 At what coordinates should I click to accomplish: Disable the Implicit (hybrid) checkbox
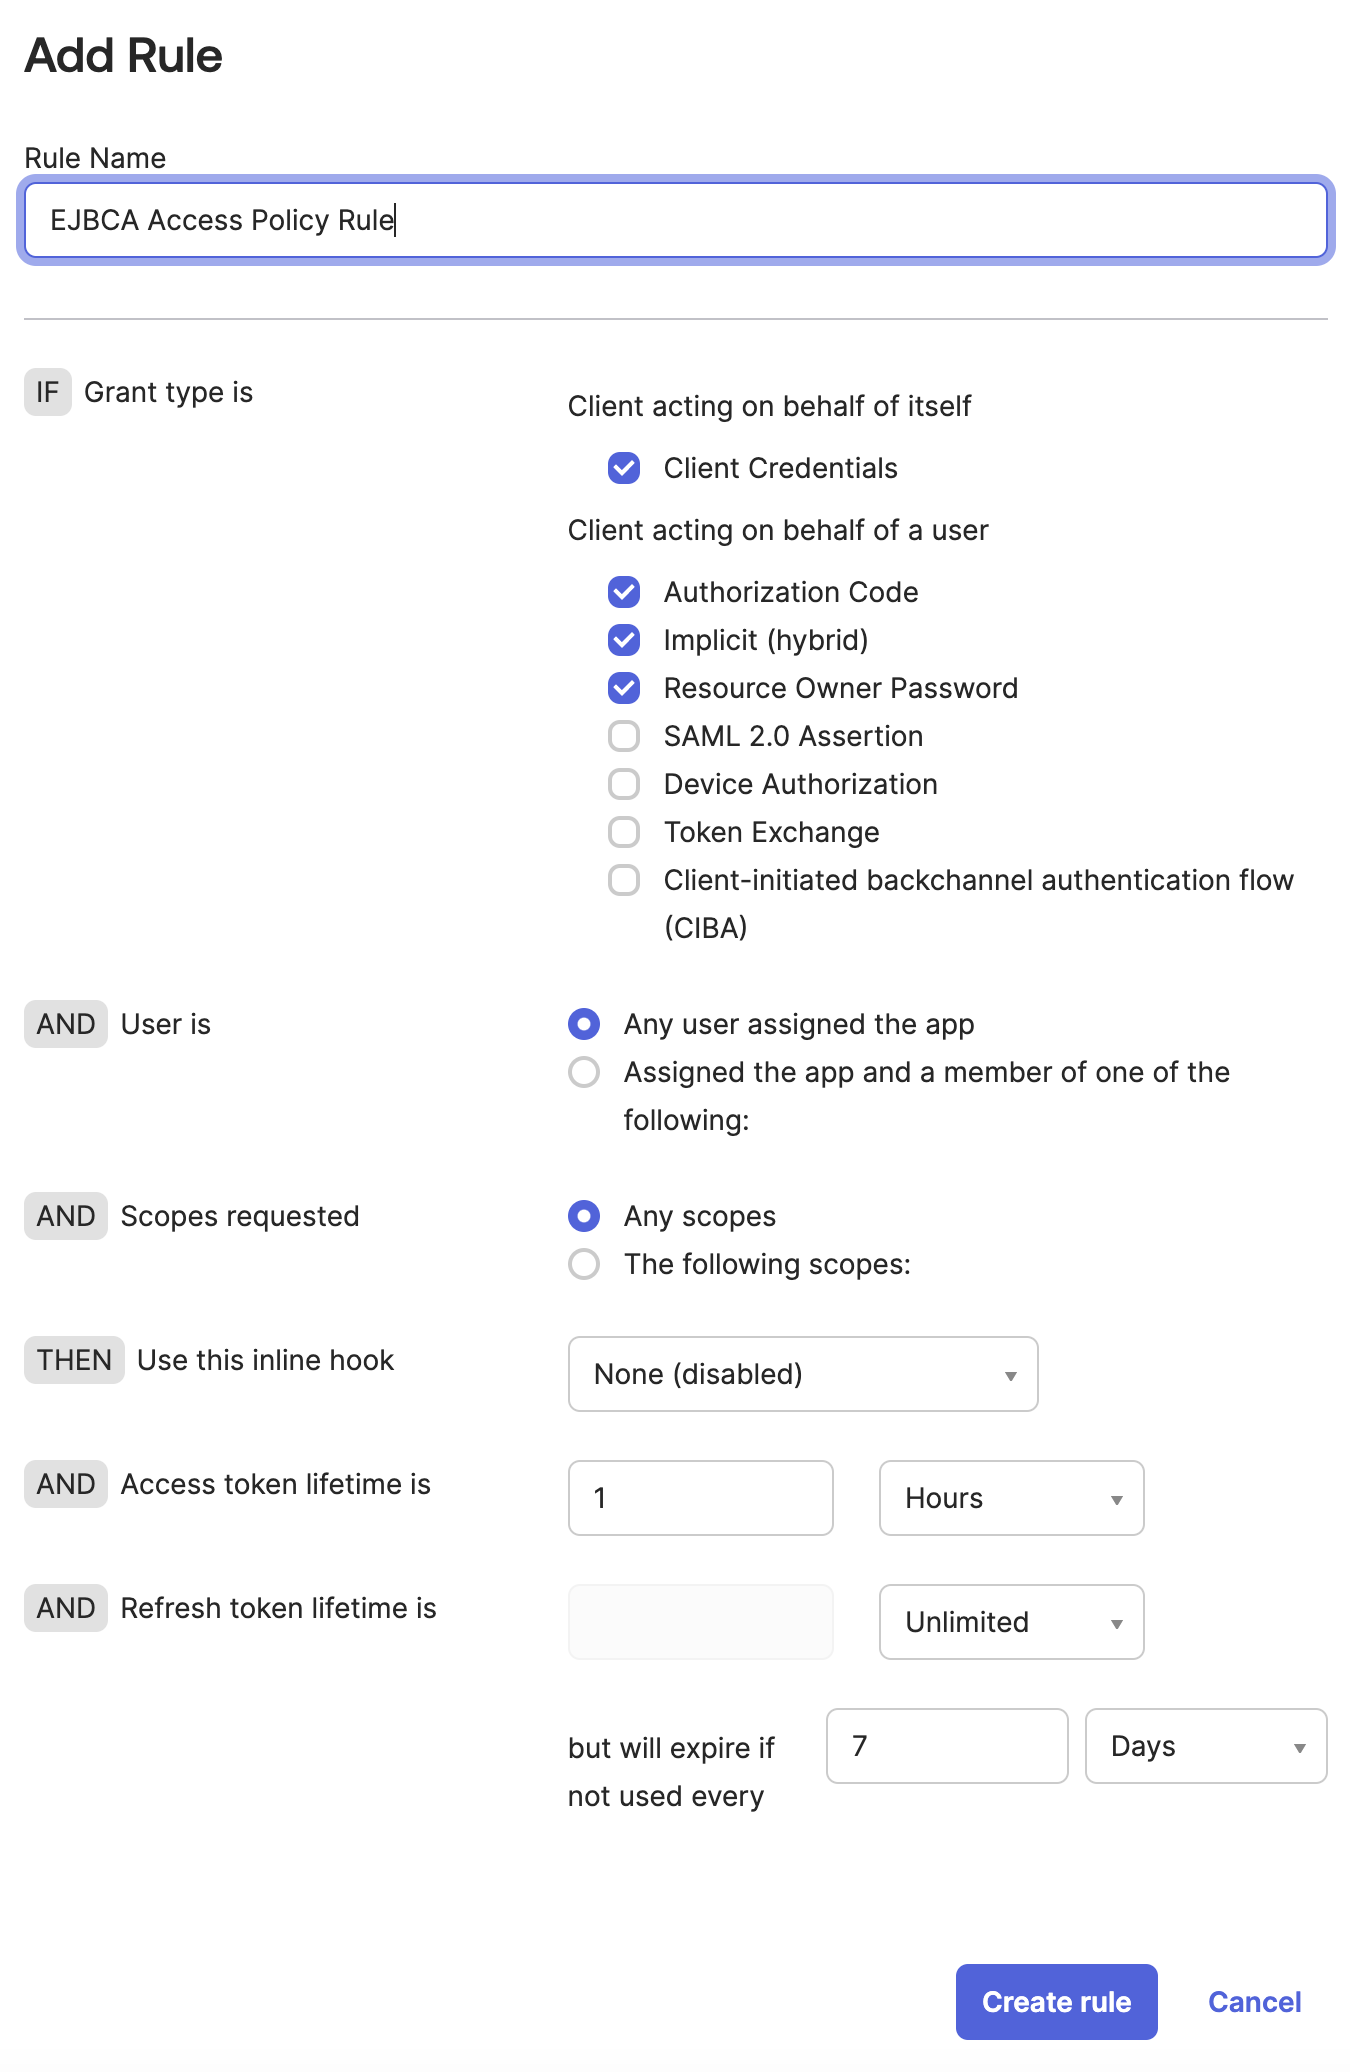[624, 640]
